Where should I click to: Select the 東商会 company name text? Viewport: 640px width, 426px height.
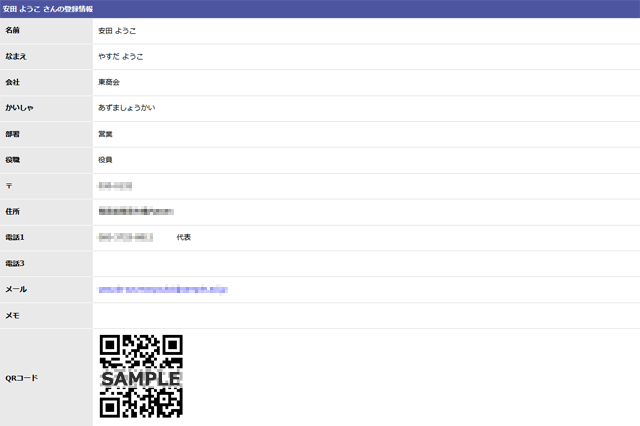(x=110, y=82)
